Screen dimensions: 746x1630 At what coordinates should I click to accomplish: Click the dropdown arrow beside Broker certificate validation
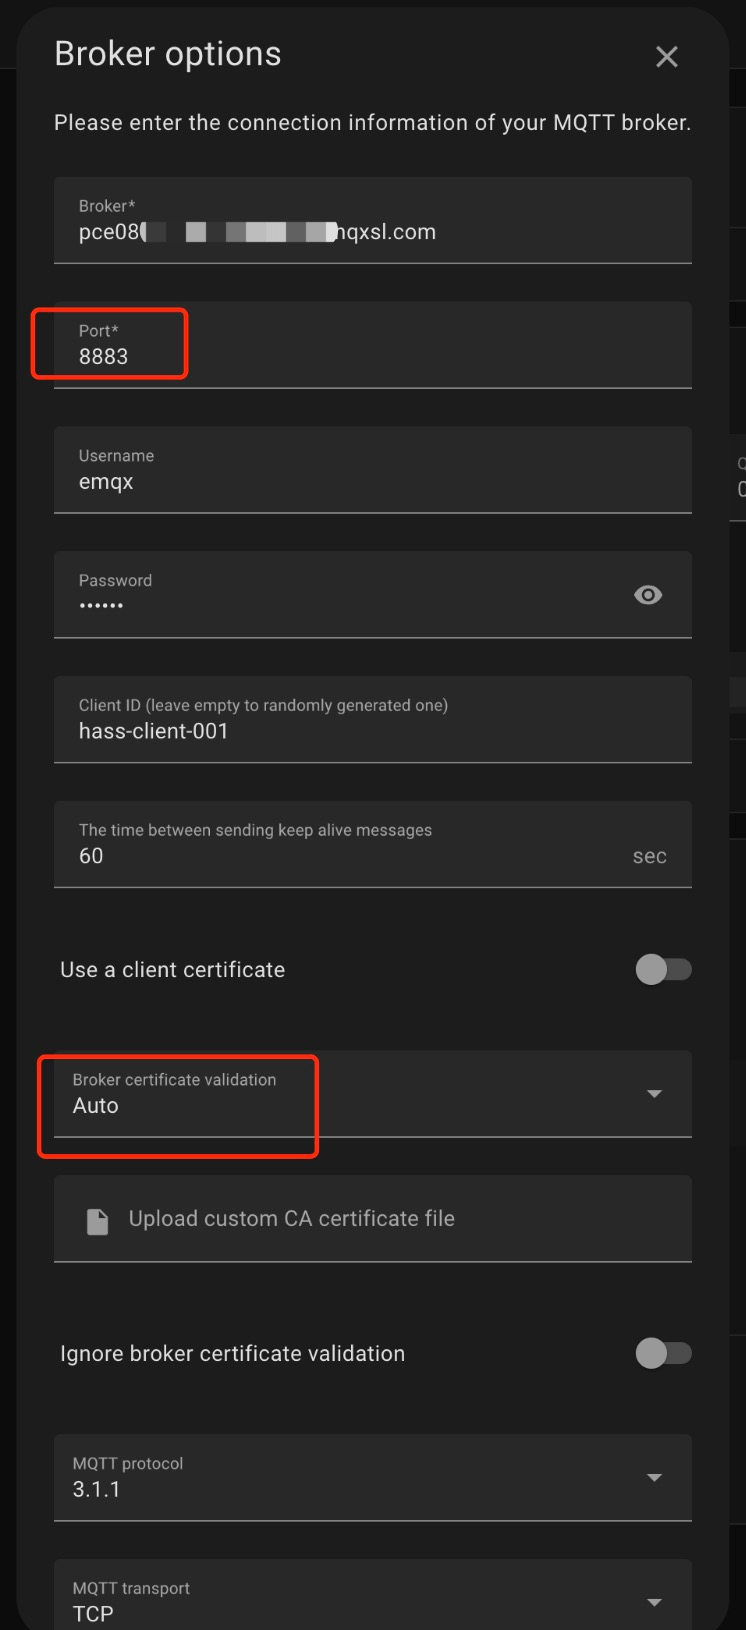tap(654, 1094)
